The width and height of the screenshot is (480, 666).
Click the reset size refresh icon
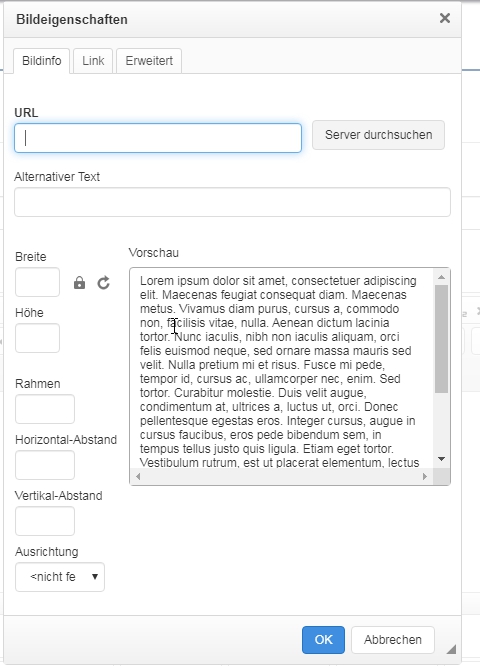click(x=104, y=283)
